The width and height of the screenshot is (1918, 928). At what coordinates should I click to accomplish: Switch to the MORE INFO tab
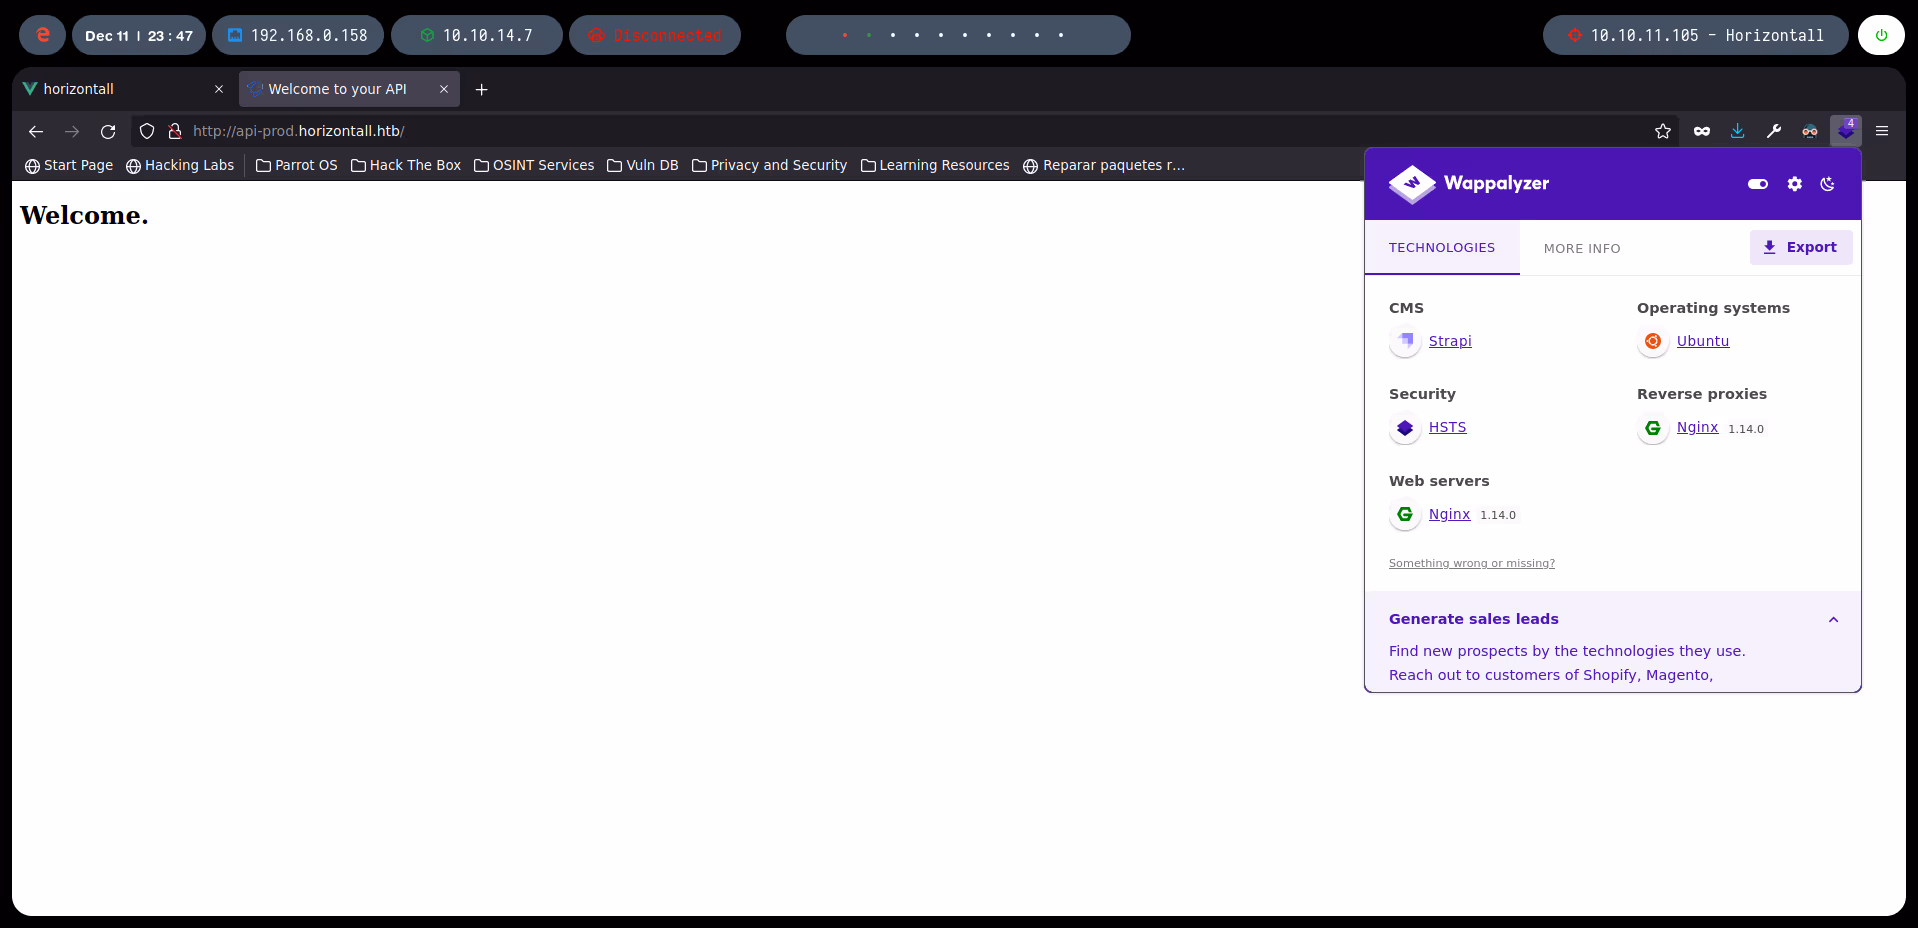(1581, 248)
